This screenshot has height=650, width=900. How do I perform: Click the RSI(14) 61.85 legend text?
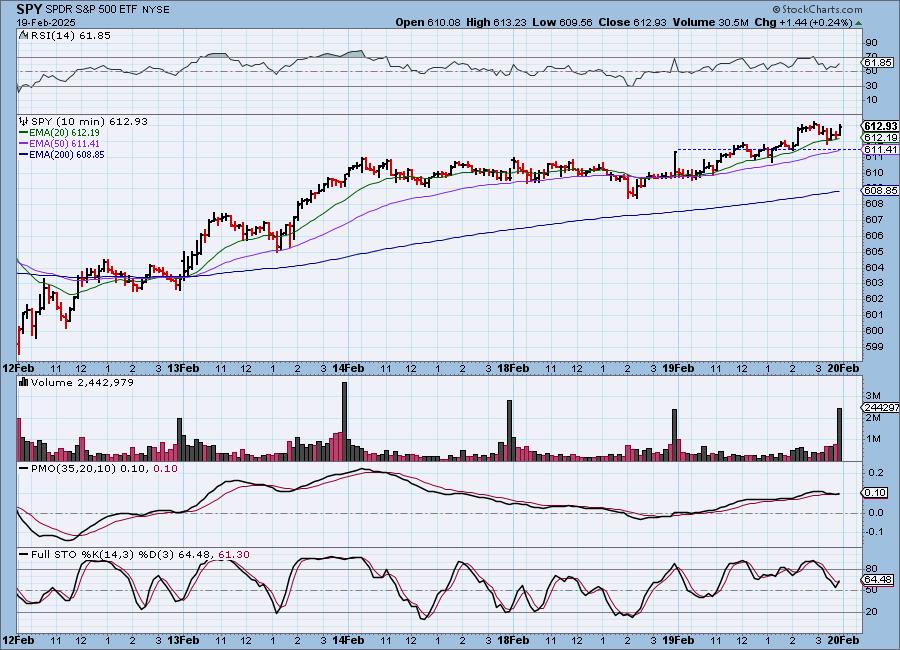point(71,35)
